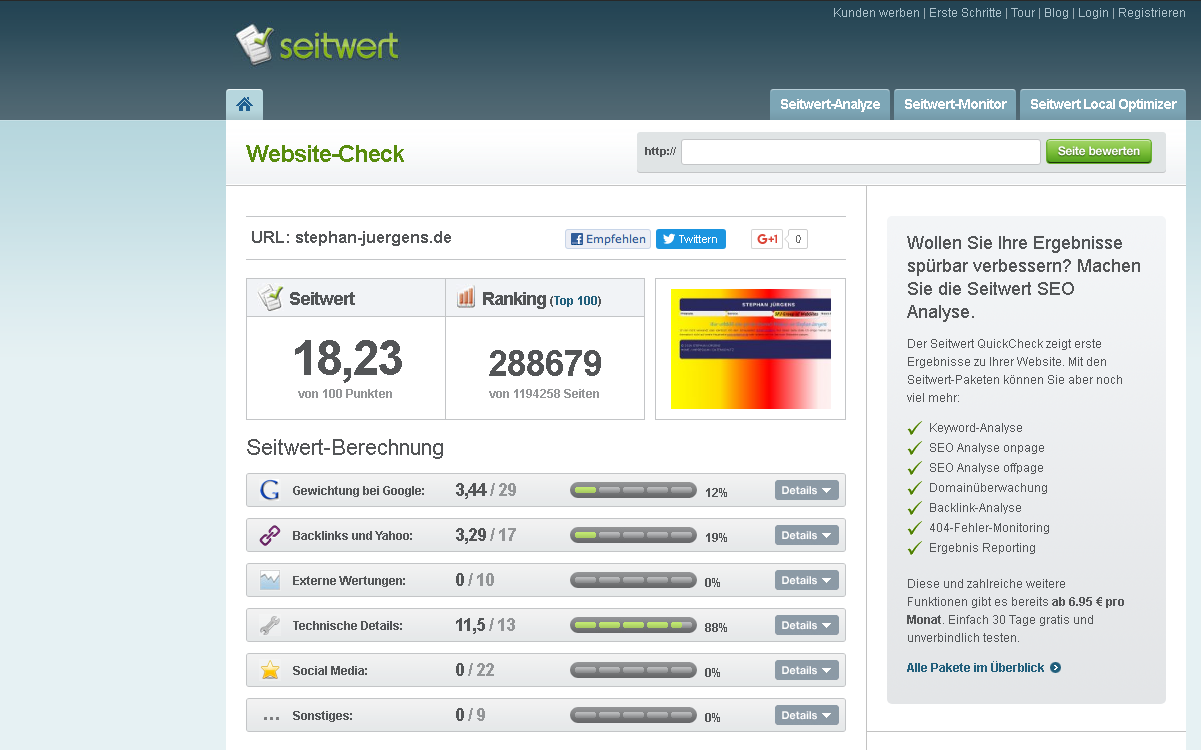Expand Details for Technische Details

807,625
